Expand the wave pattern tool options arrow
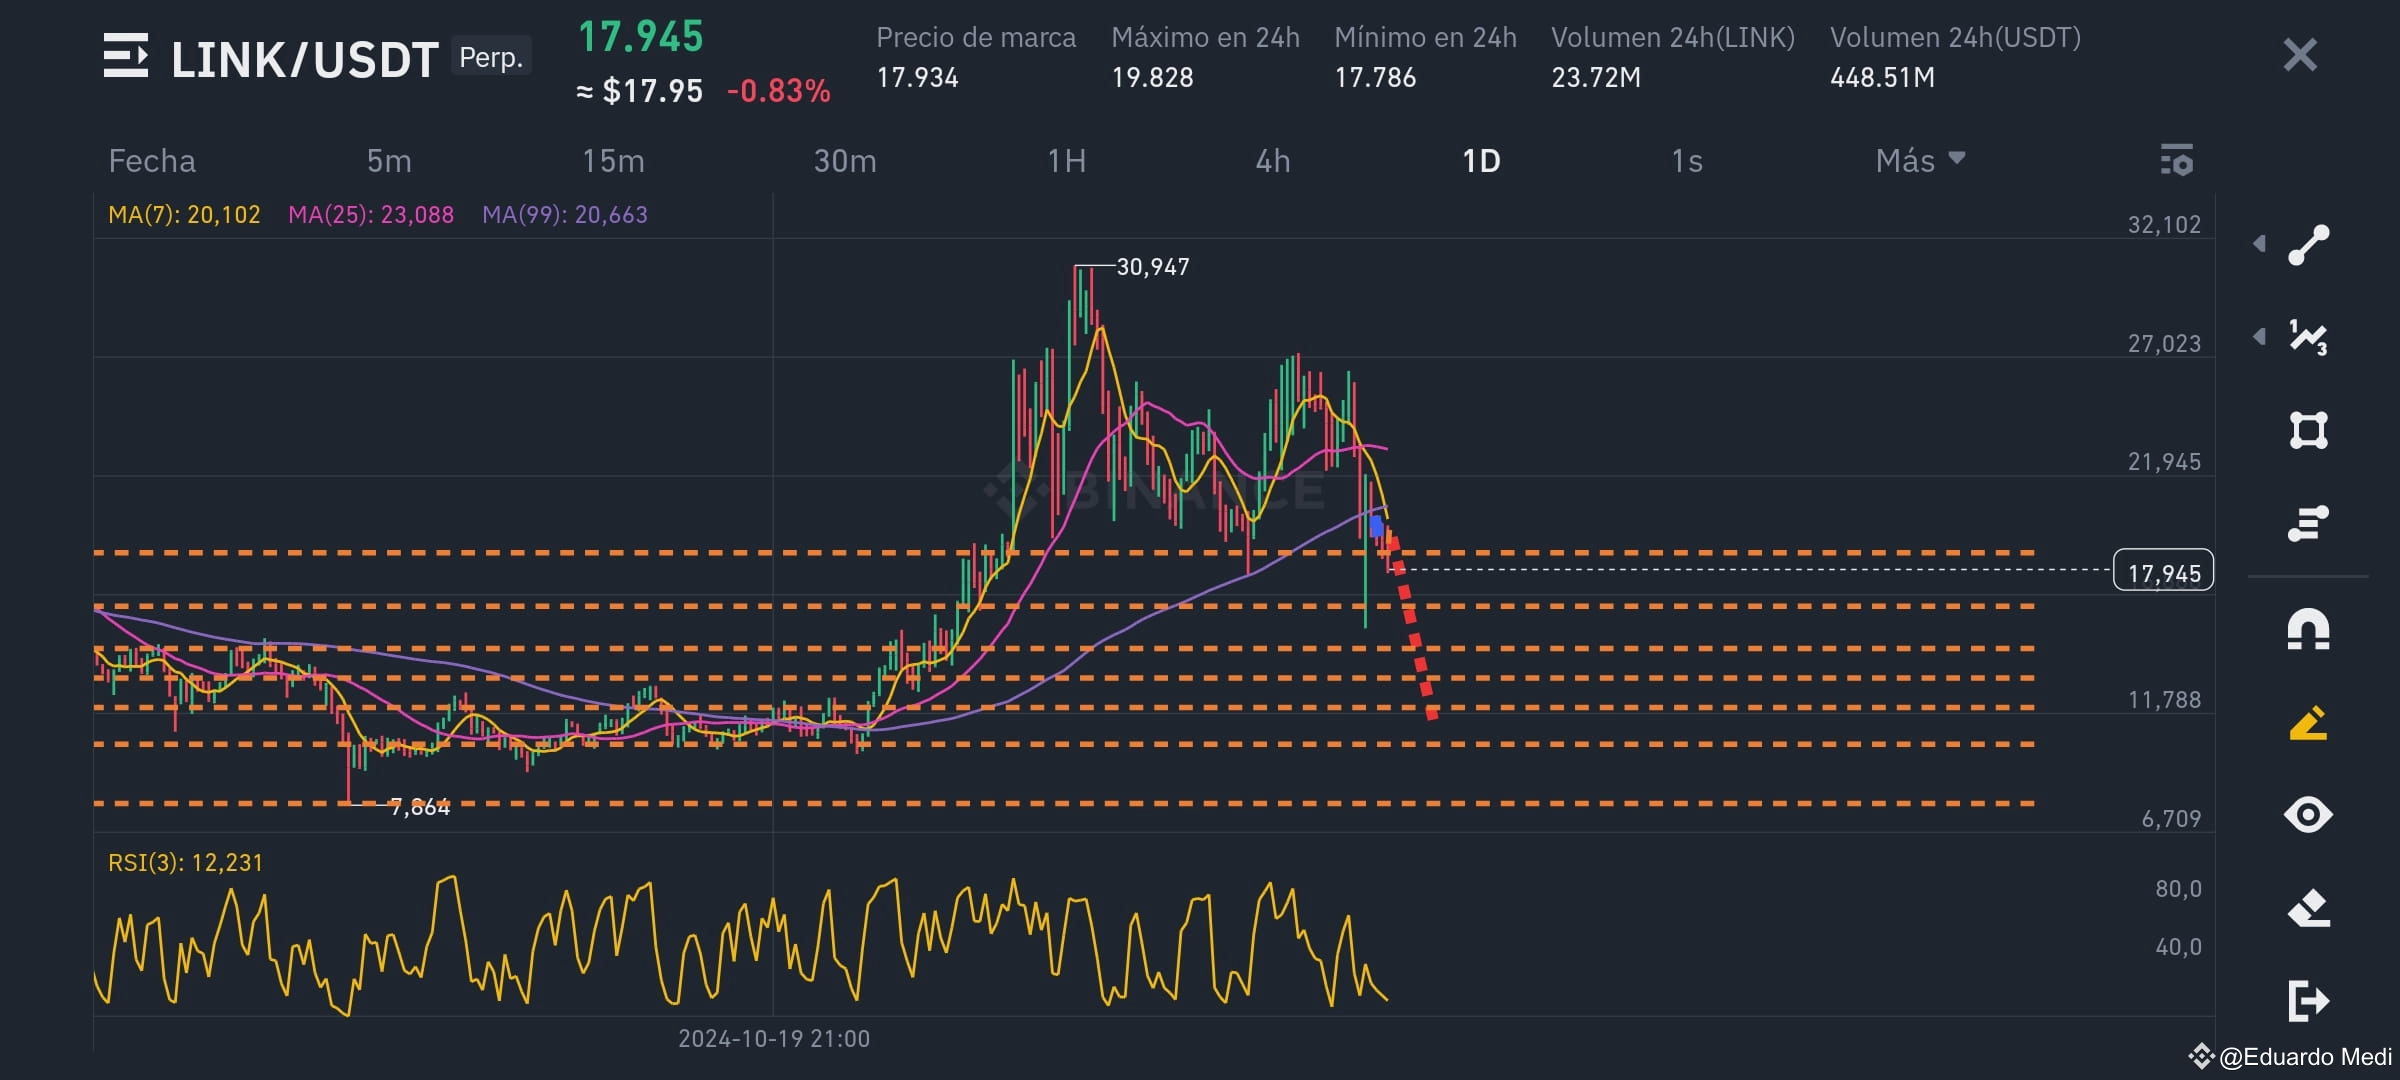The height and width of the screenshot is (1080, 2400). point(2259,336)
